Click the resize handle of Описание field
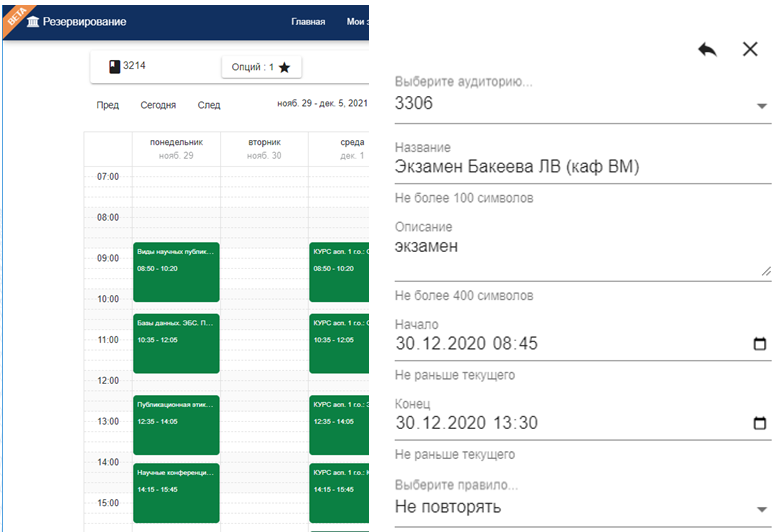The image size is (784, 532). click(x=766, y=270)
